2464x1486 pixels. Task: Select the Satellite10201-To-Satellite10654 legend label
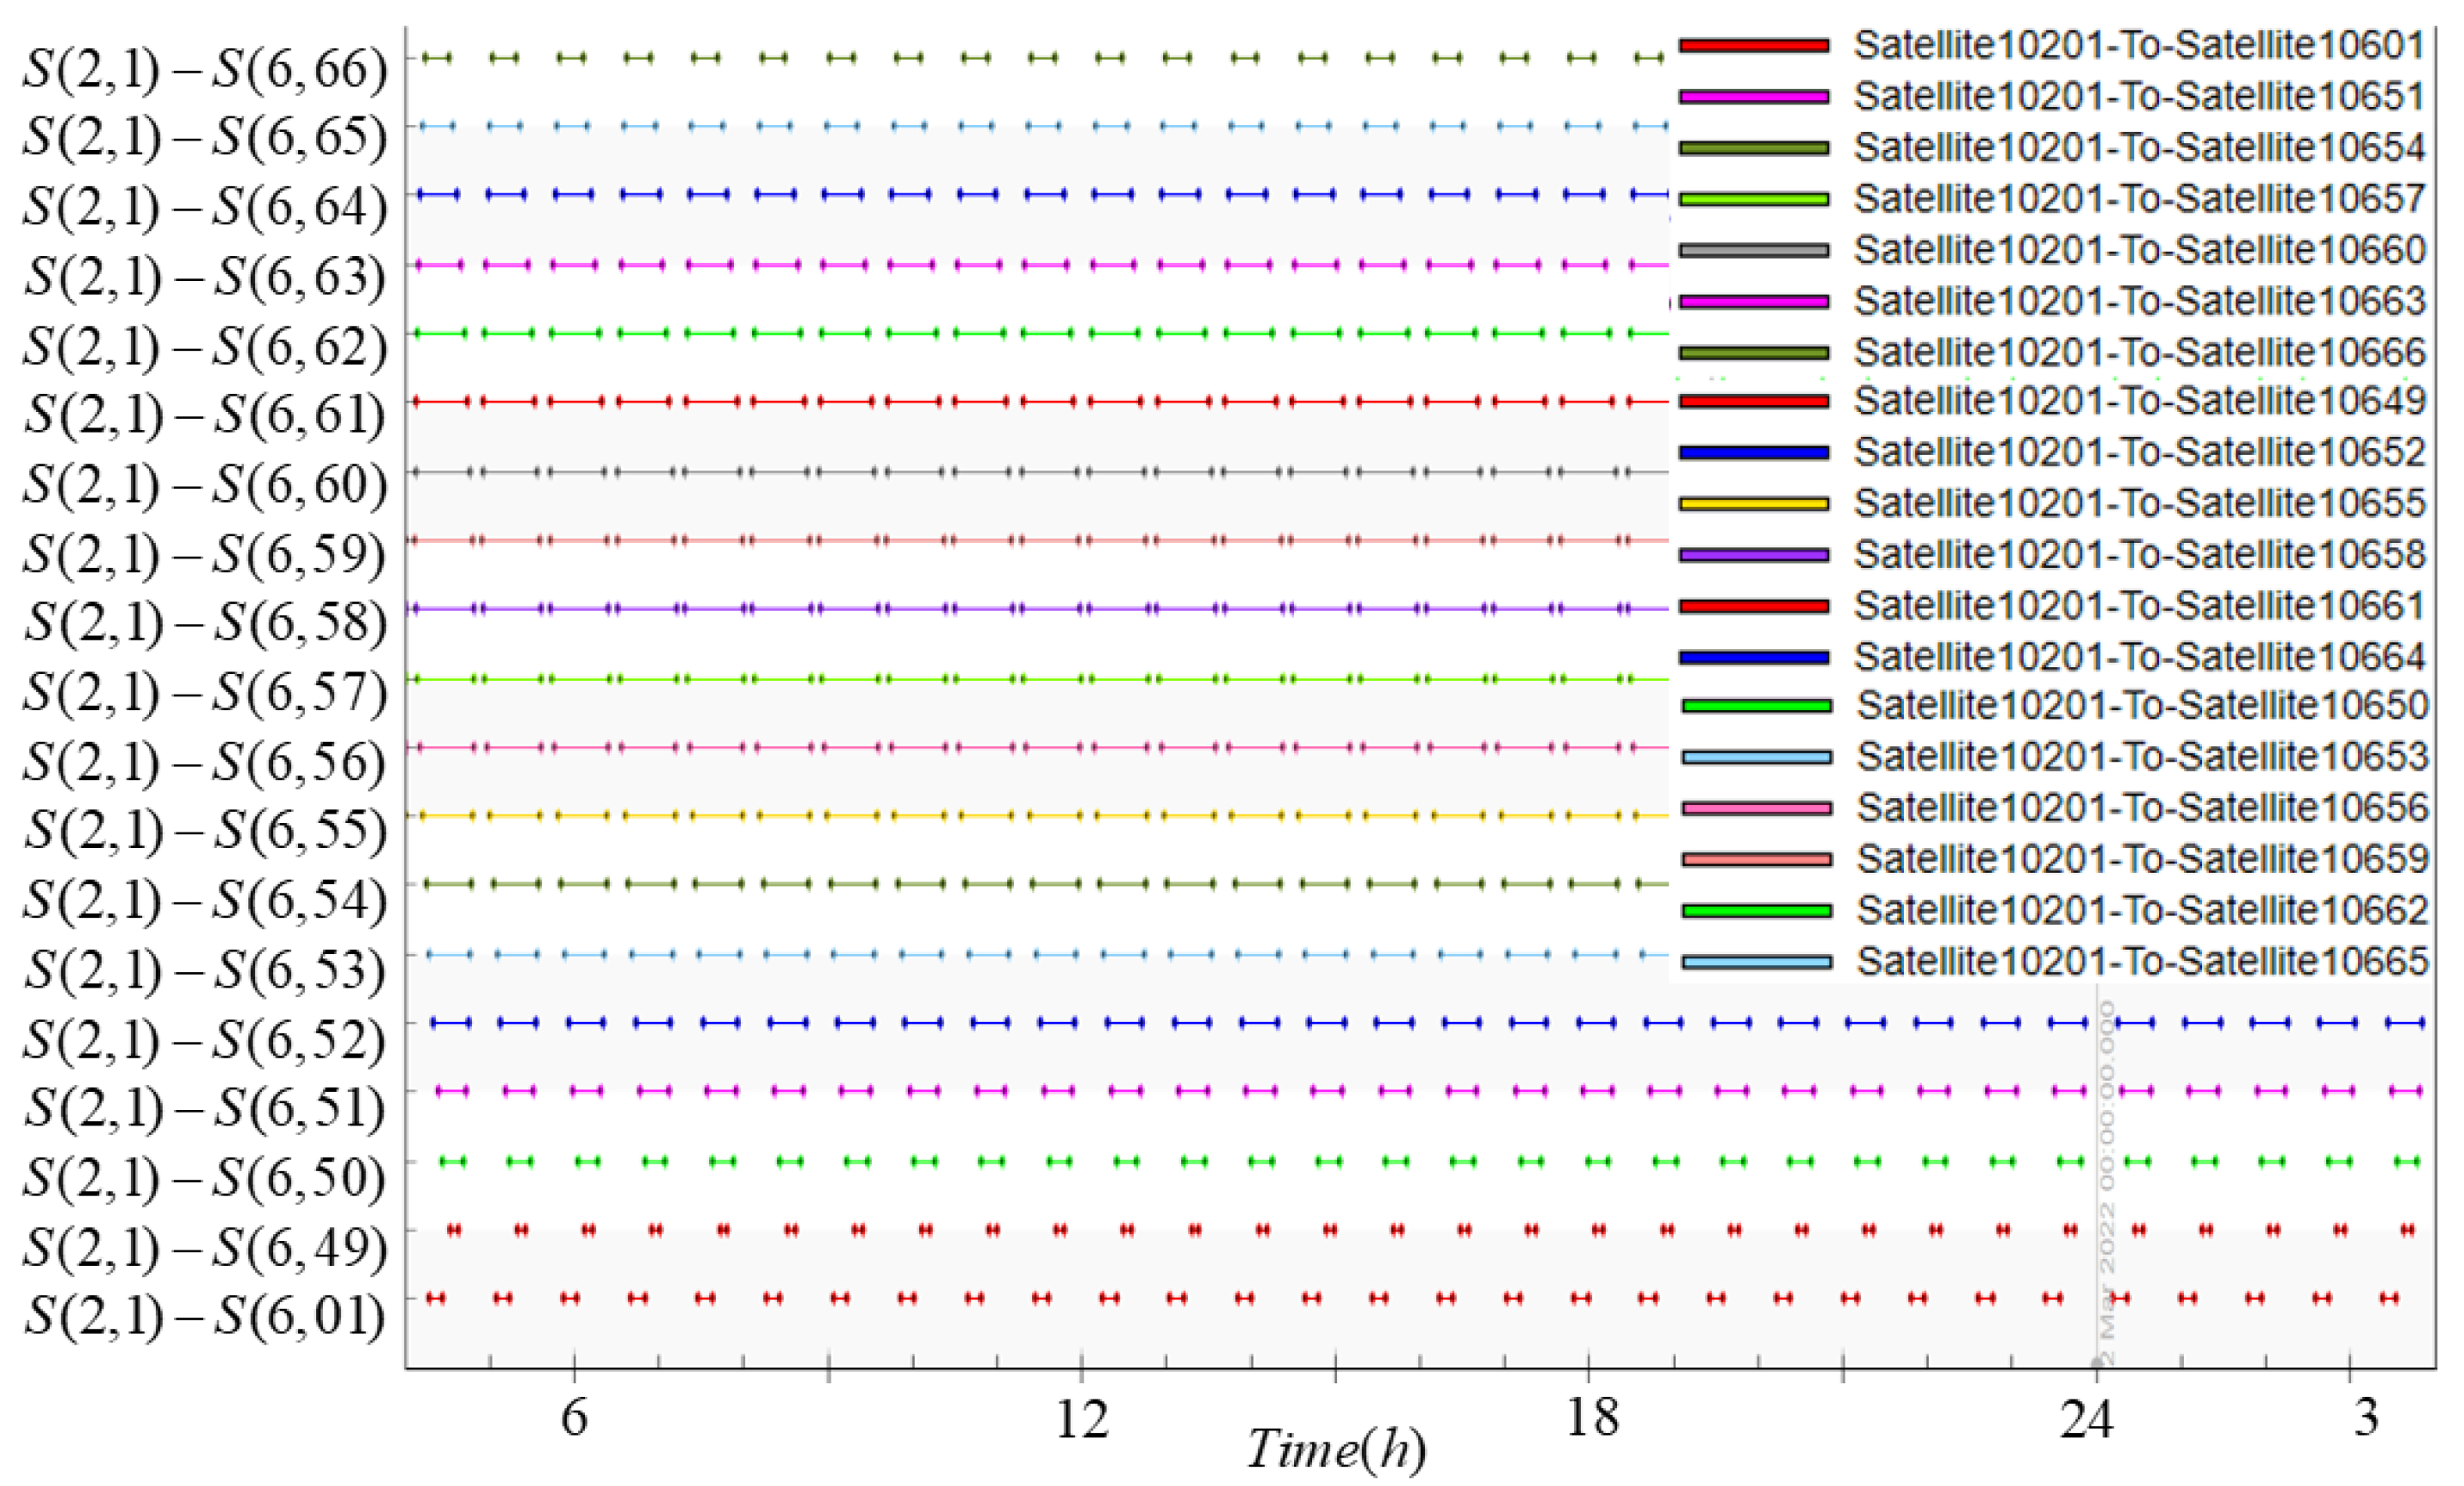[2139, 148]
